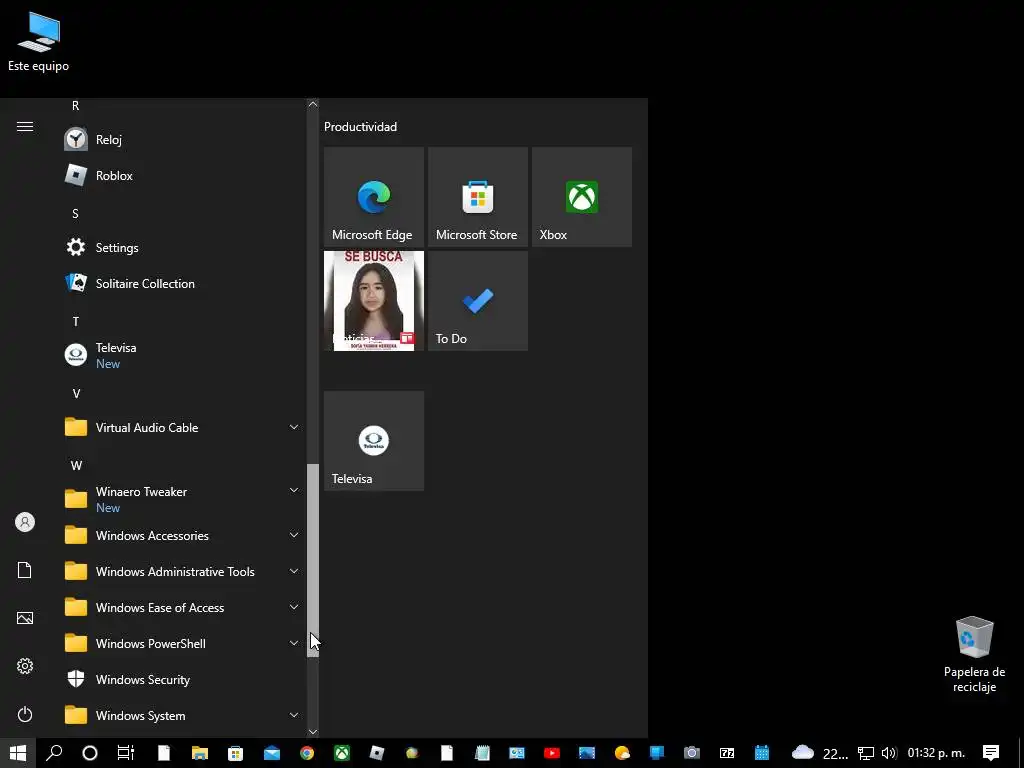
Task: Expand Winaero Tweaker folder chevron
Action: tap(294, 490)
